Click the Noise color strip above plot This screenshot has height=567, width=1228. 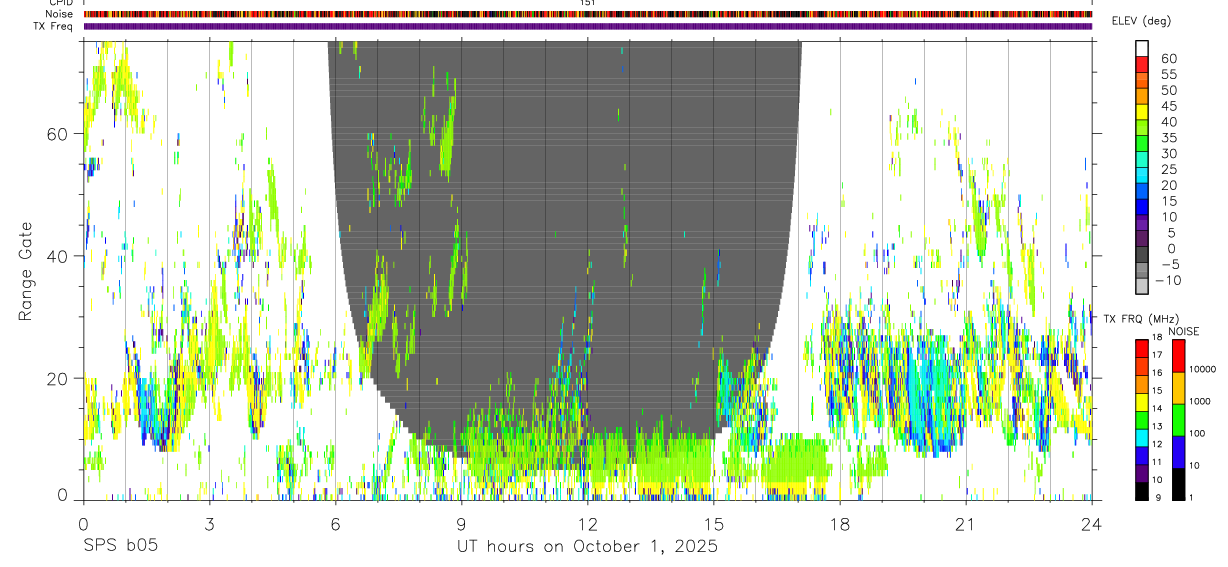pos(588,14)
